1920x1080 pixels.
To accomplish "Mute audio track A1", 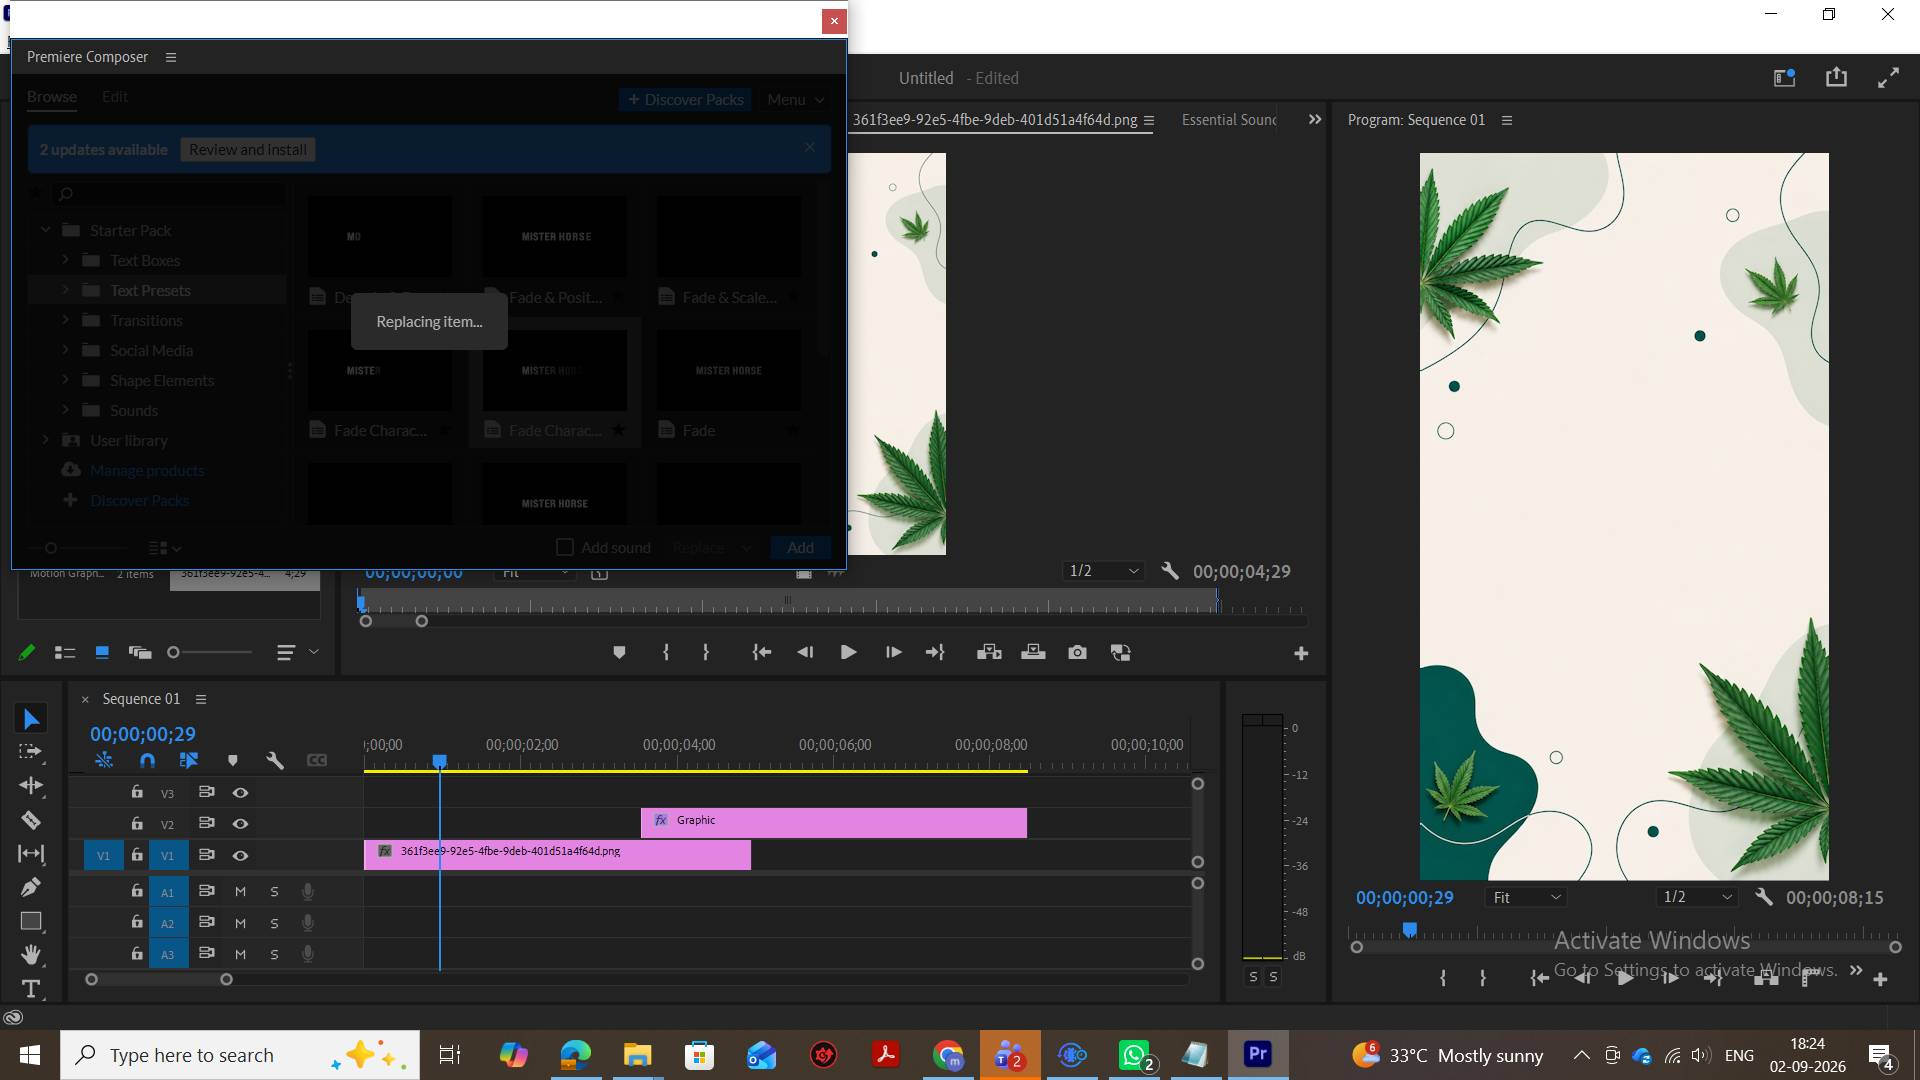I will pyautogui.click(x=240, y=892).
